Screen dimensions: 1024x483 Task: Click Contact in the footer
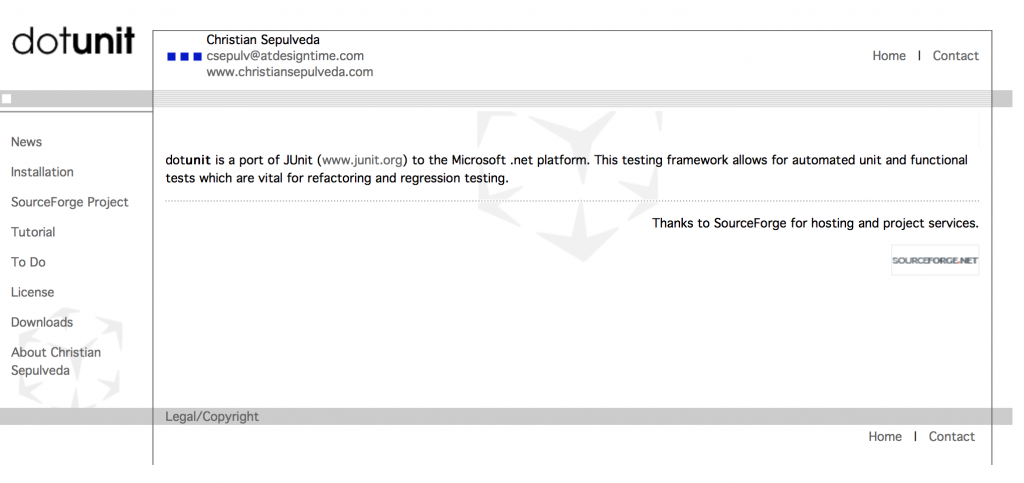coord(952,437)
